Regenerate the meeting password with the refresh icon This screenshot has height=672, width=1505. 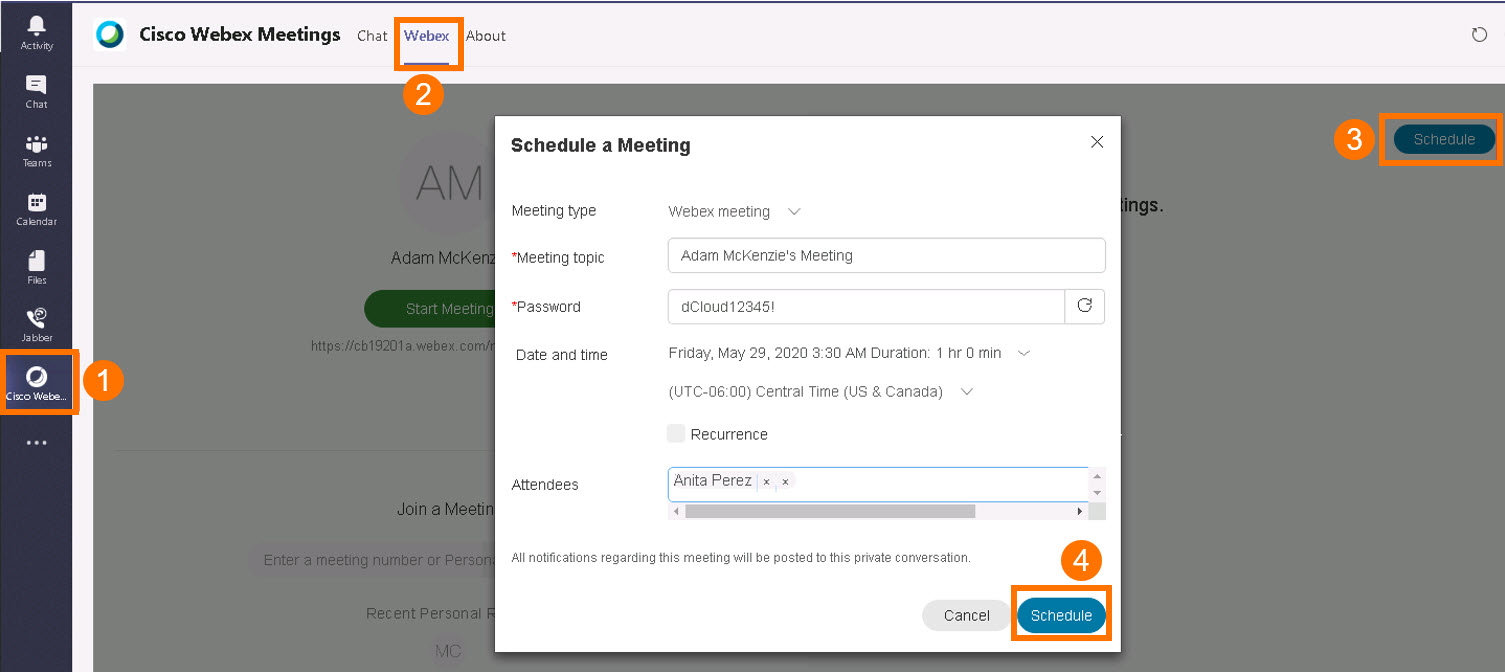point(1085,307)
